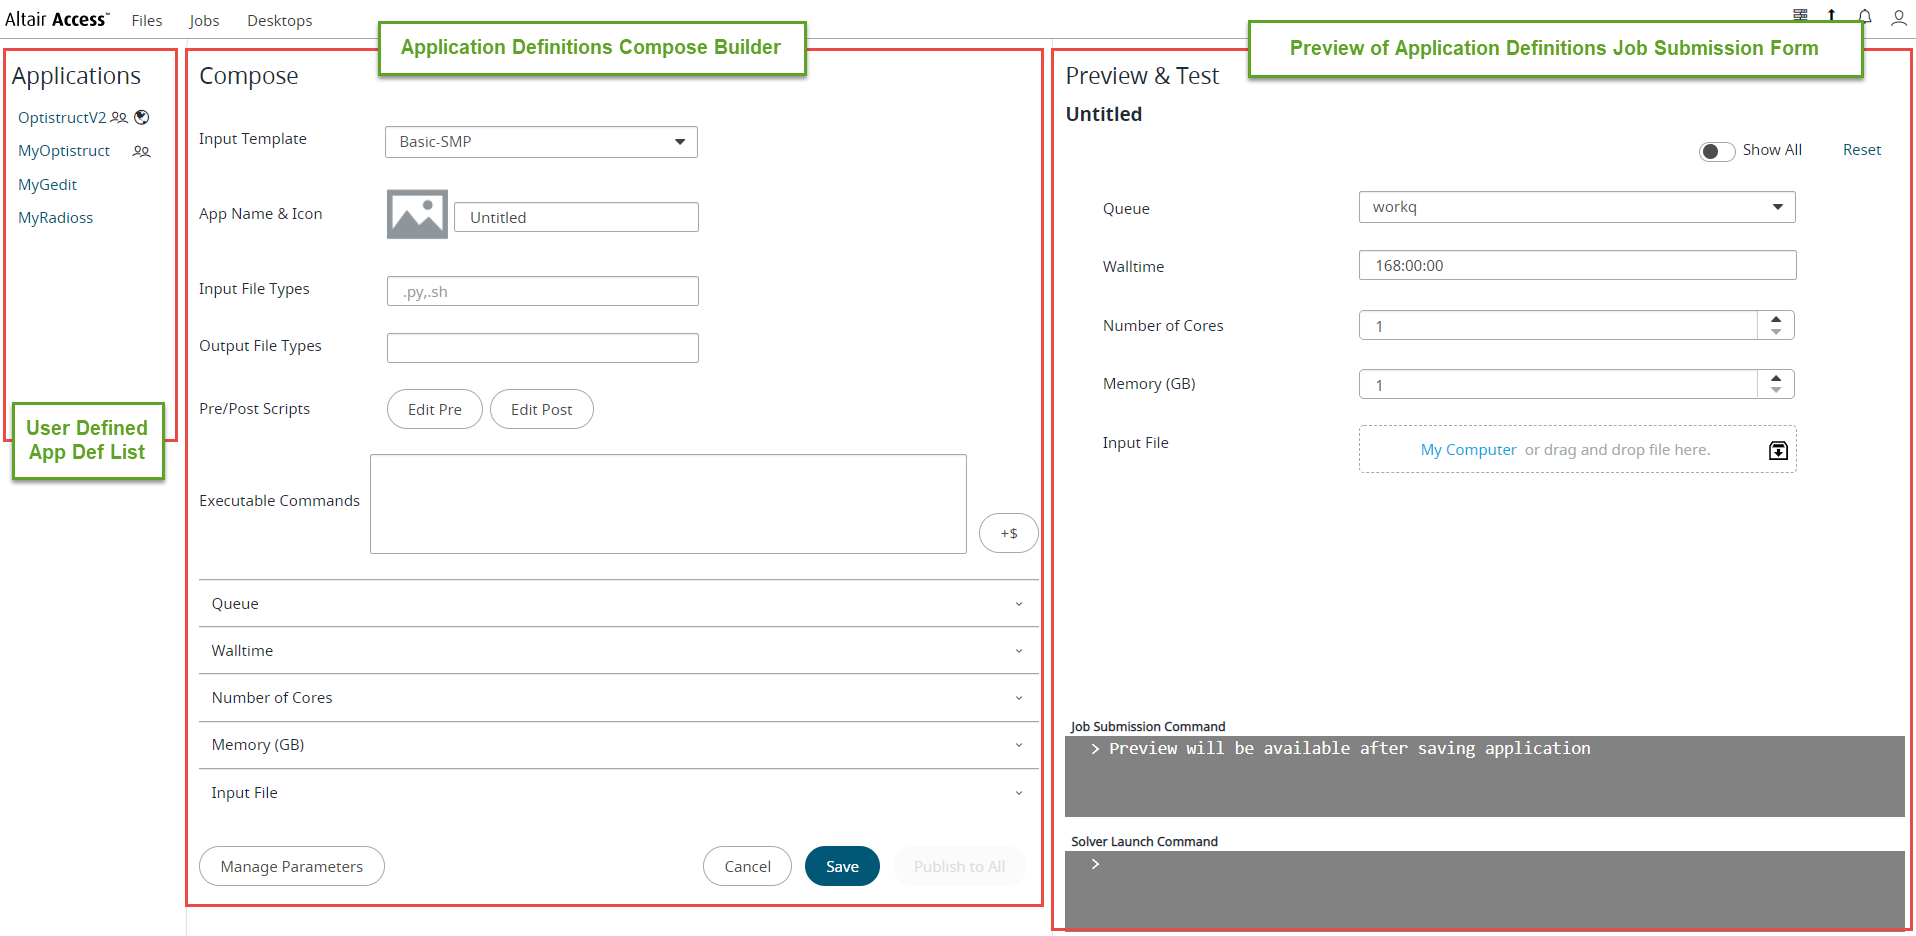
Task: Click the Manage Parameters button
Action: pos(292,866)
